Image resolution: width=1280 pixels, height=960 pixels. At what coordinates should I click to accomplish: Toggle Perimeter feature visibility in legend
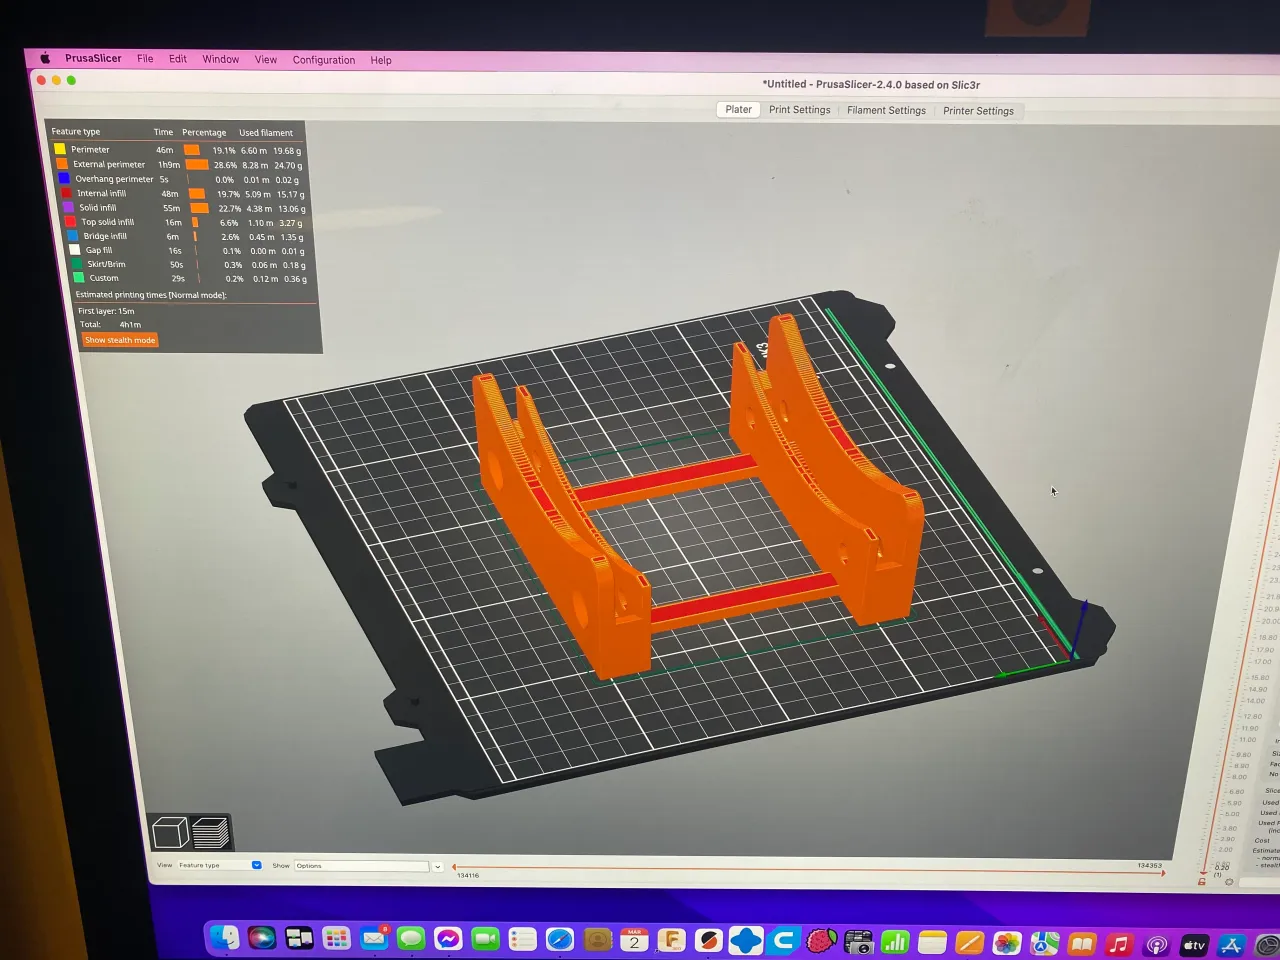pos(178,150)
